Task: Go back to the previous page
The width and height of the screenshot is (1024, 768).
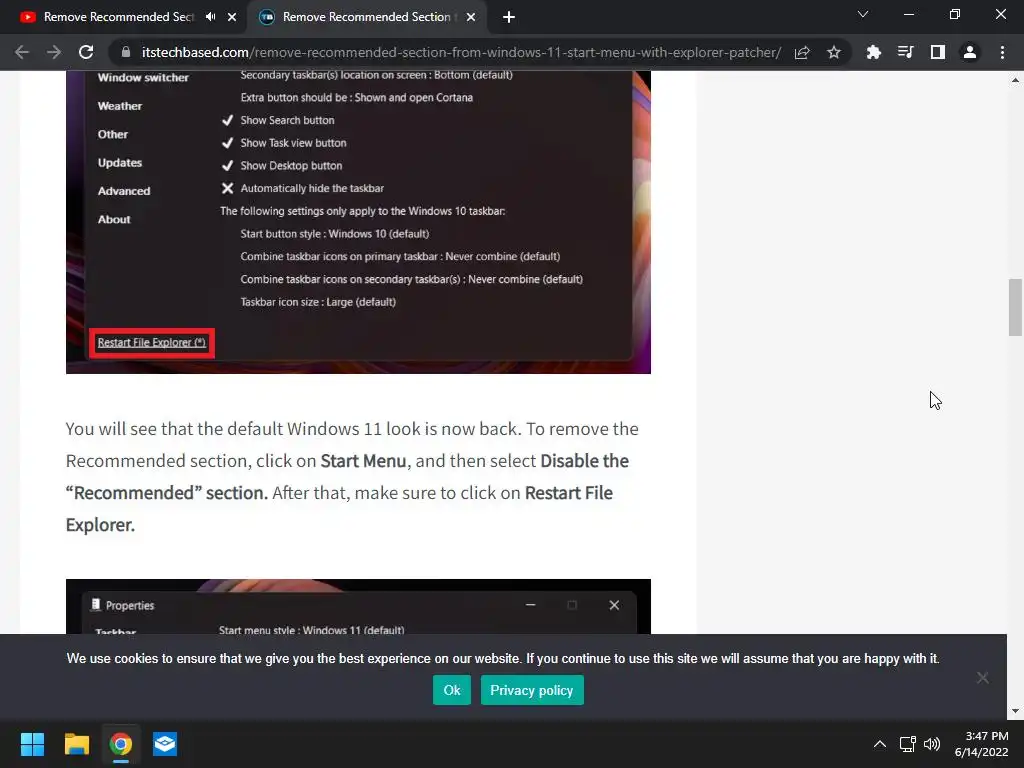Action: tap(22, 52)
